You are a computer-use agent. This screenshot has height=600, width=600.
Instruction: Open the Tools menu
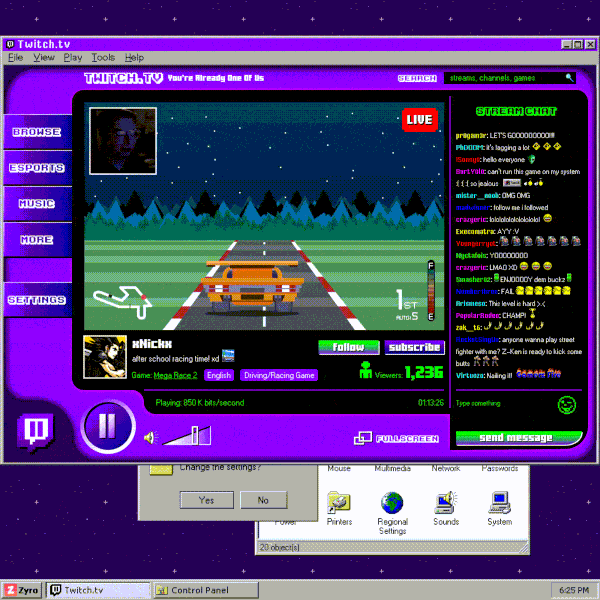click(x=103, y=57)
